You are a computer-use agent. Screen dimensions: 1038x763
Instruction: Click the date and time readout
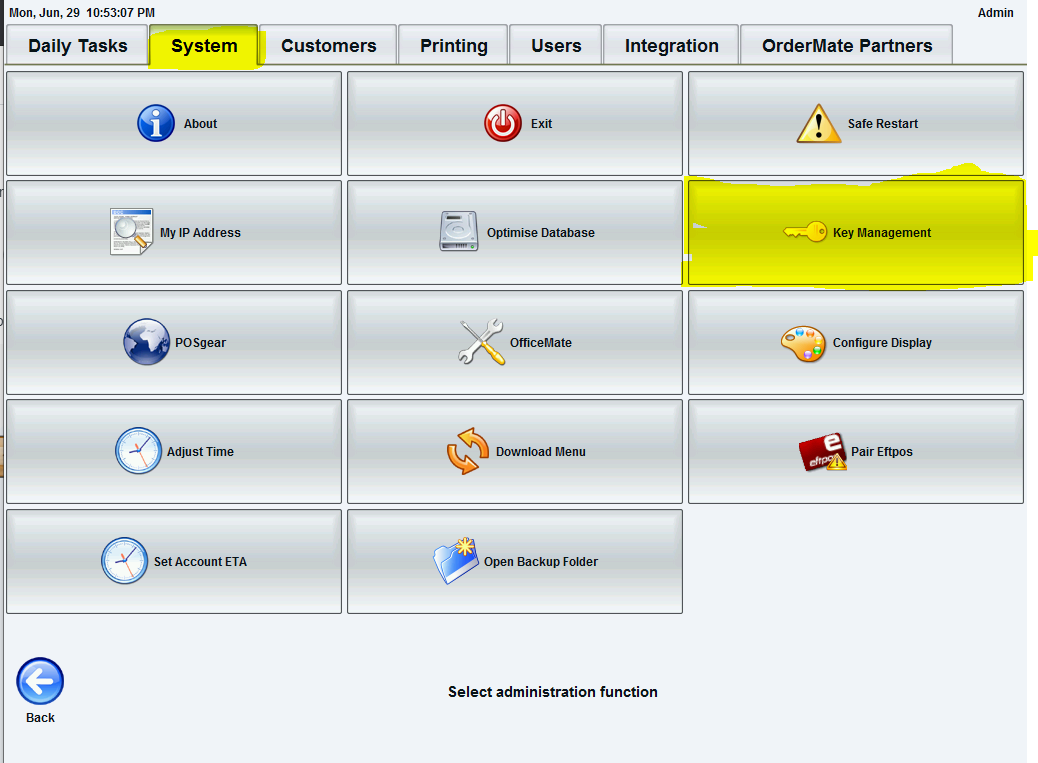[x=82, y=13]
